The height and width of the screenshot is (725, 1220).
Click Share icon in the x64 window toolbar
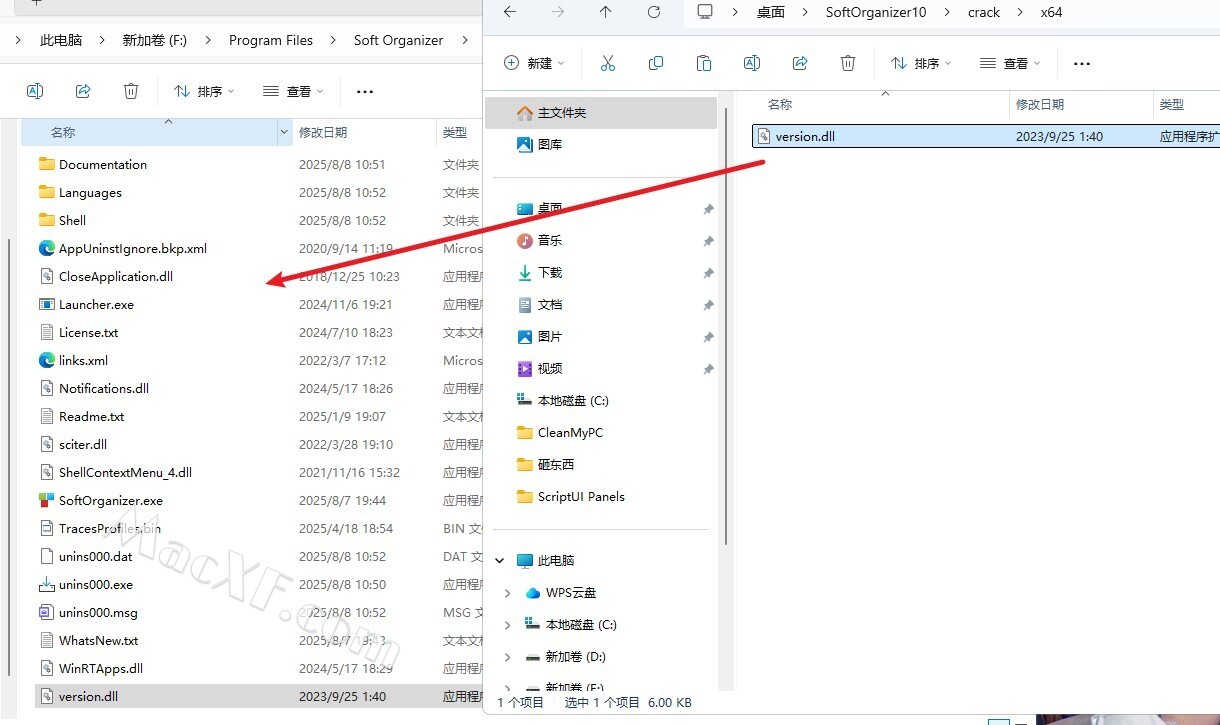pos(800,63)
